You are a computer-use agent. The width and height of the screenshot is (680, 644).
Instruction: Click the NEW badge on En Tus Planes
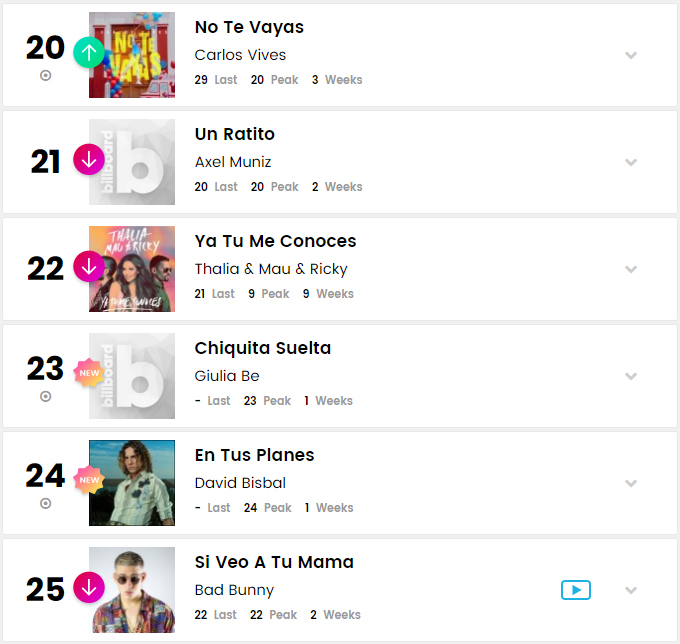89,480
